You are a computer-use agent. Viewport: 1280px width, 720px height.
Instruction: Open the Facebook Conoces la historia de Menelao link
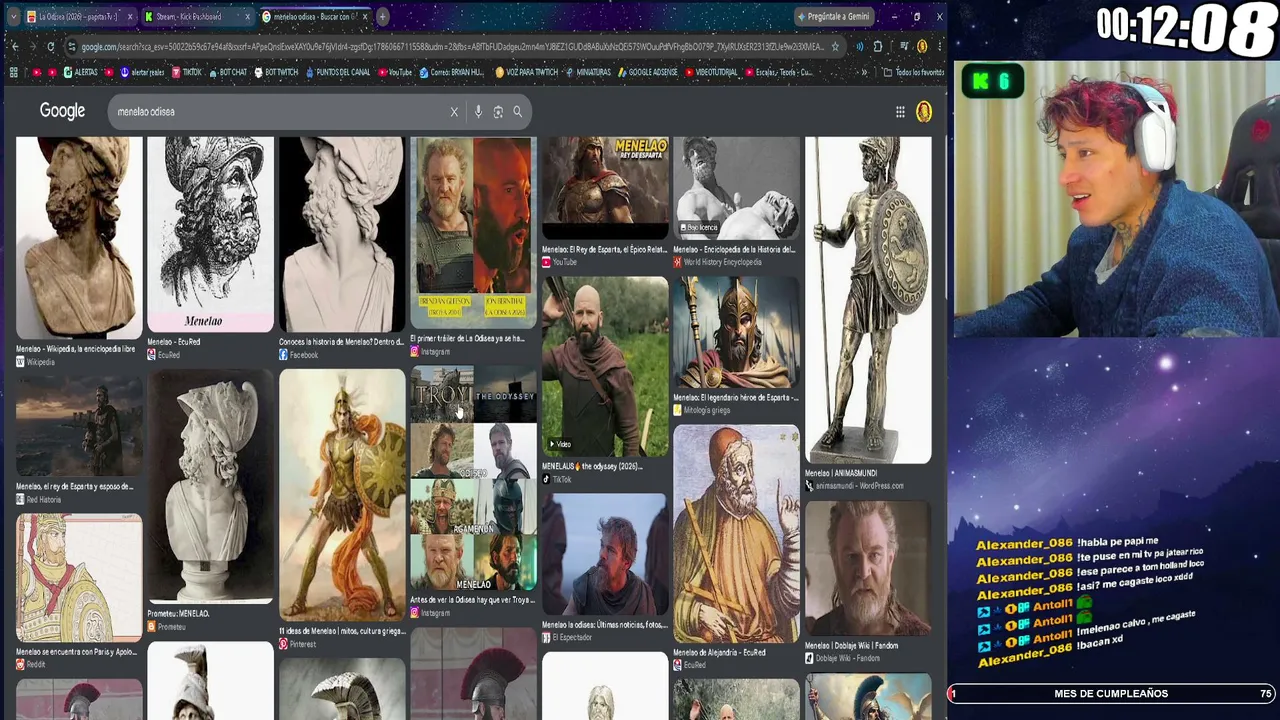coord(341,342)
